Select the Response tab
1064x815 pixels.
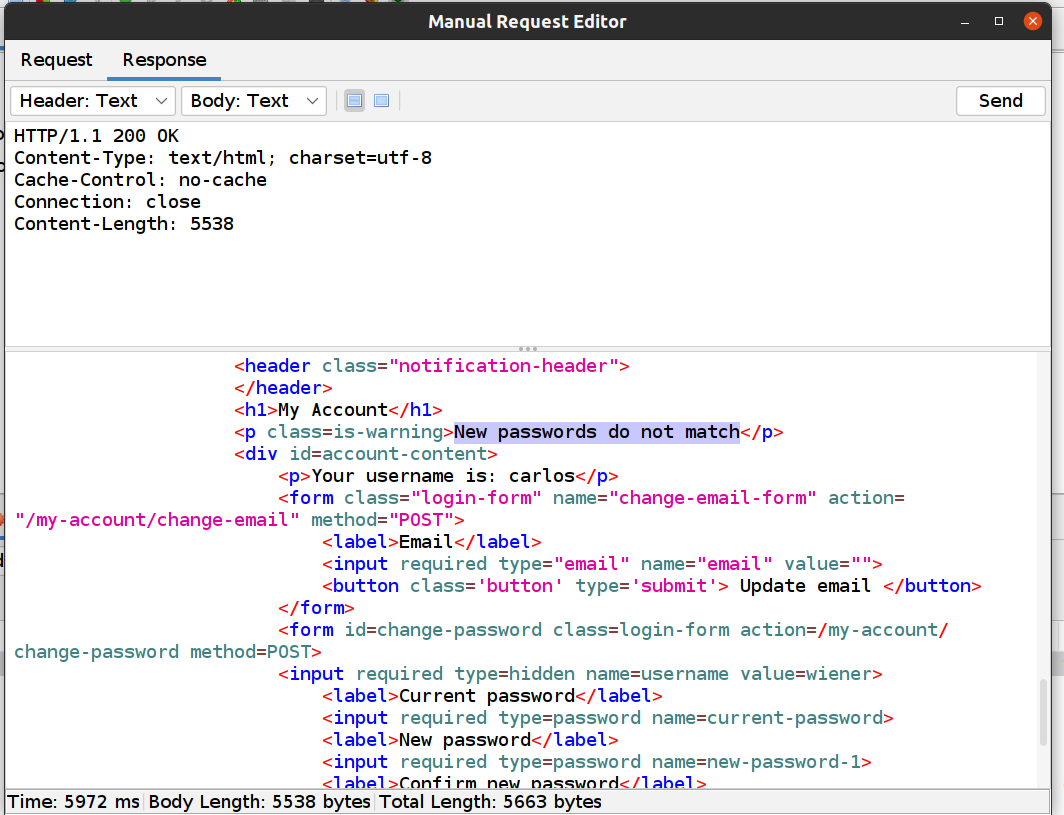(x=164, y=60)
